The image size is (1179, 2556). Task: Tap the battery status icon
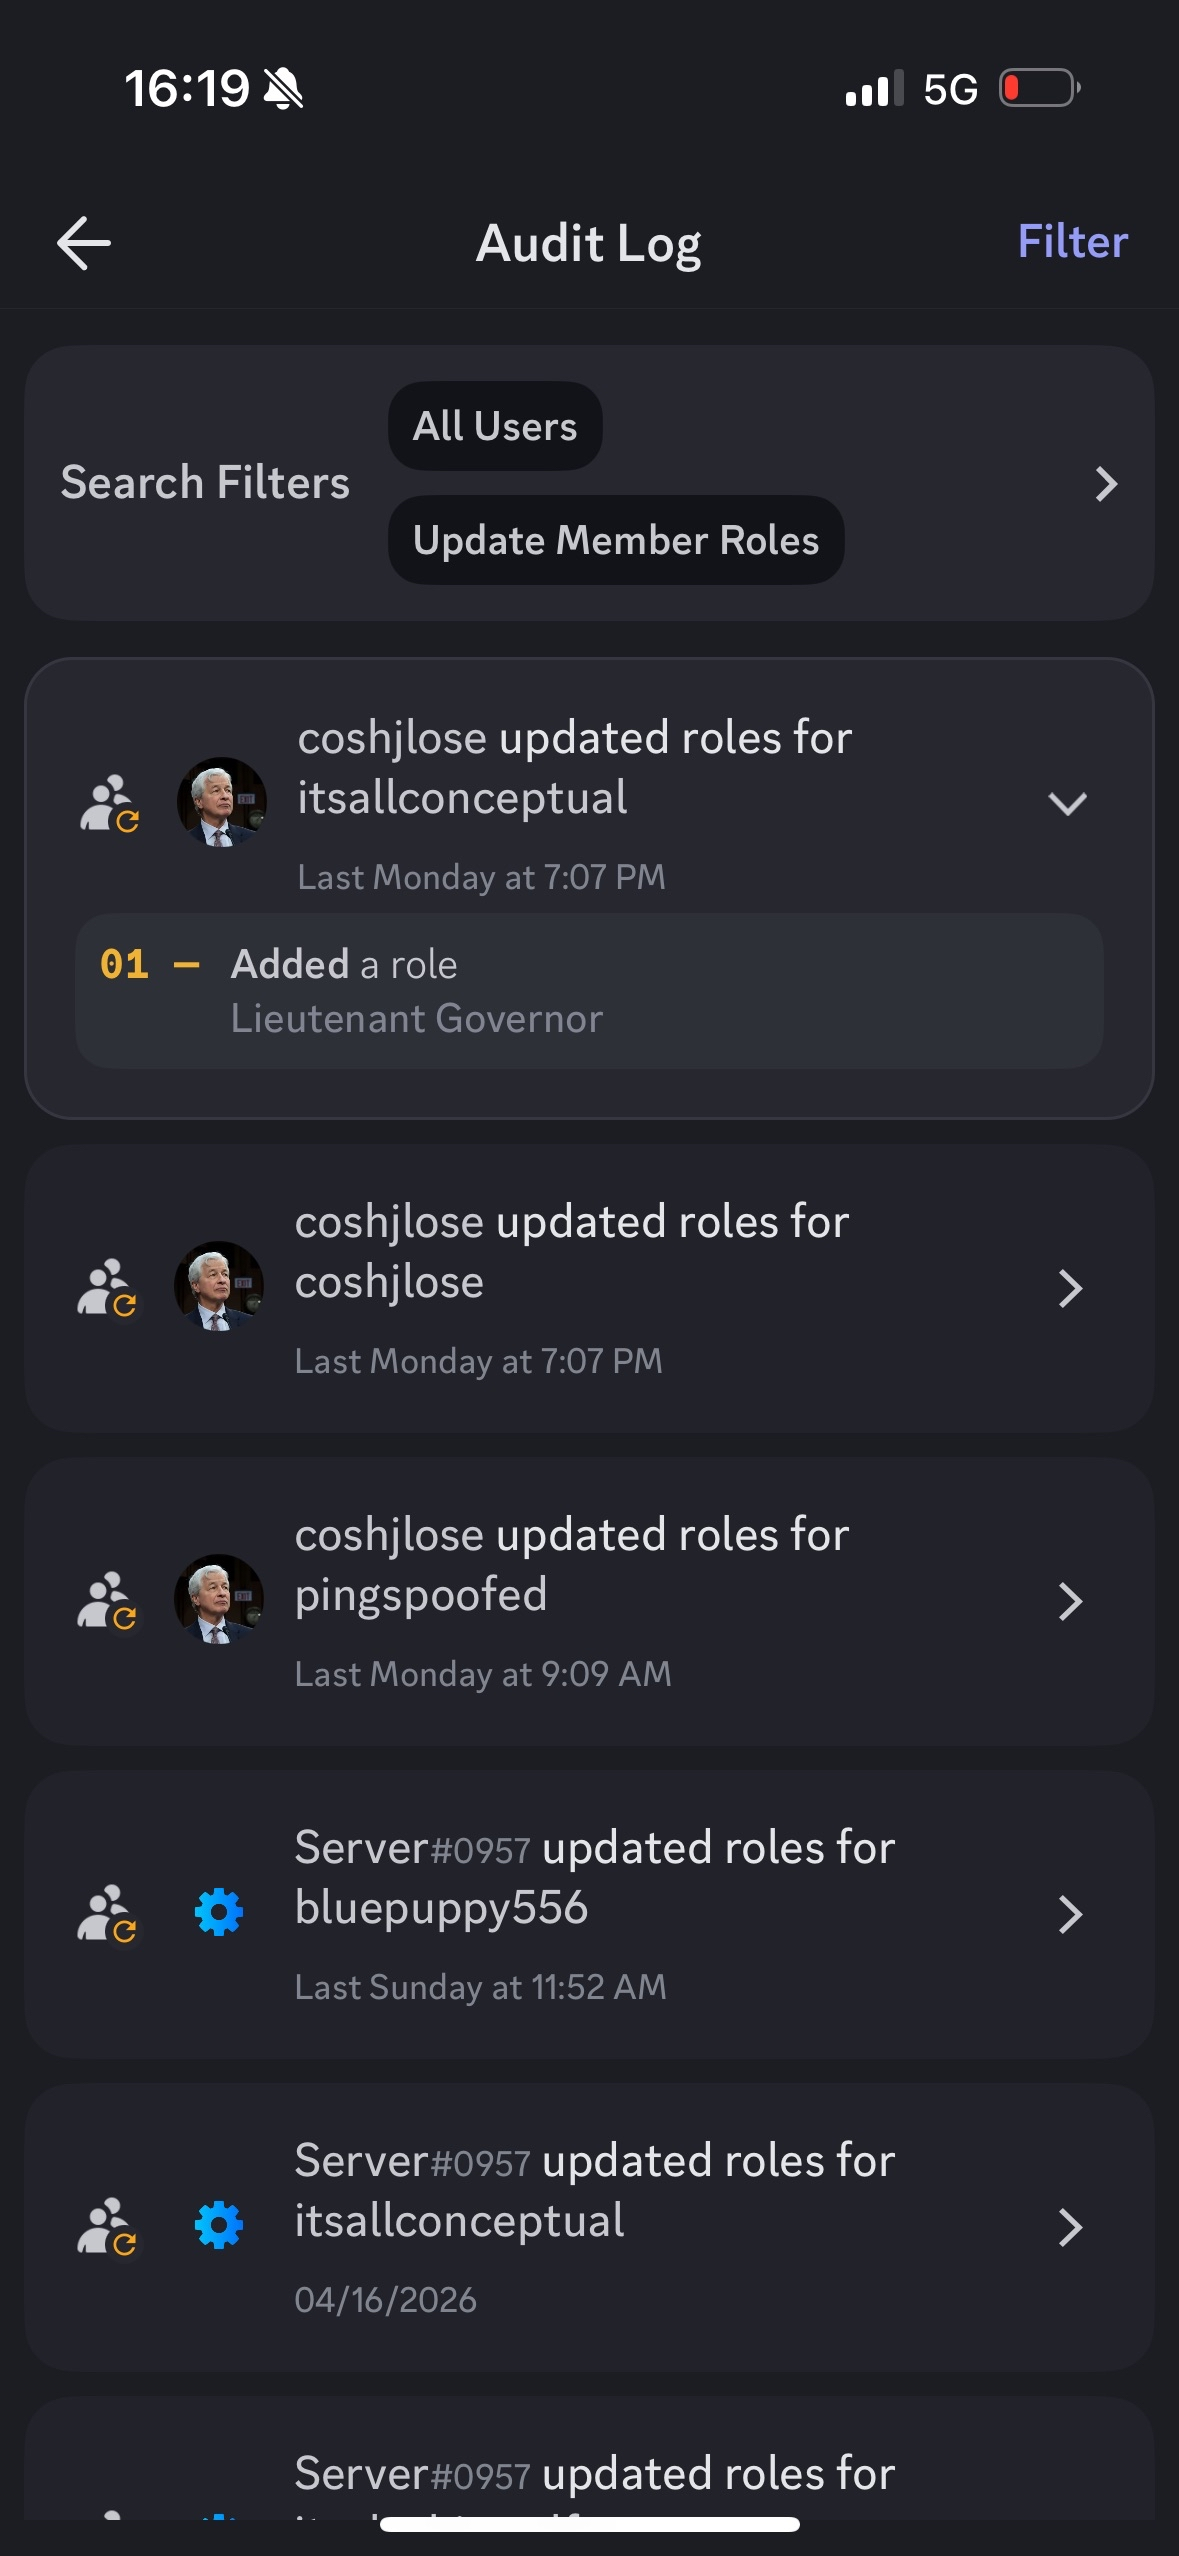(1040, 88)
